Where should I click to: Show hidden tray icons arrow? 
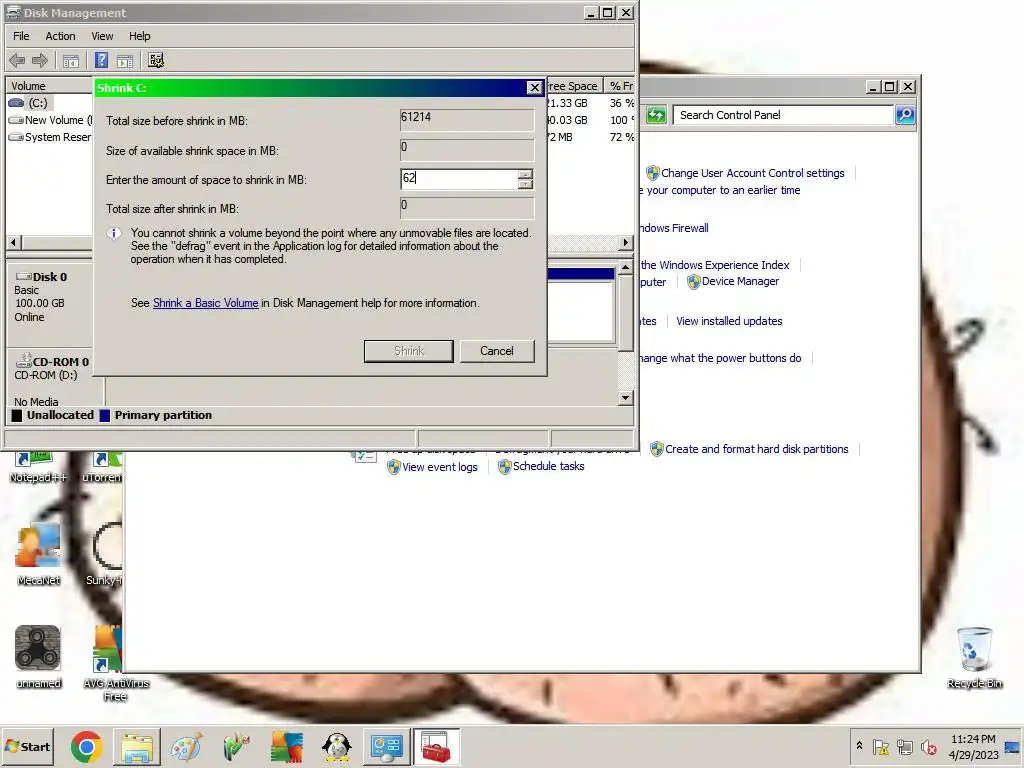(x=859, y=746)
